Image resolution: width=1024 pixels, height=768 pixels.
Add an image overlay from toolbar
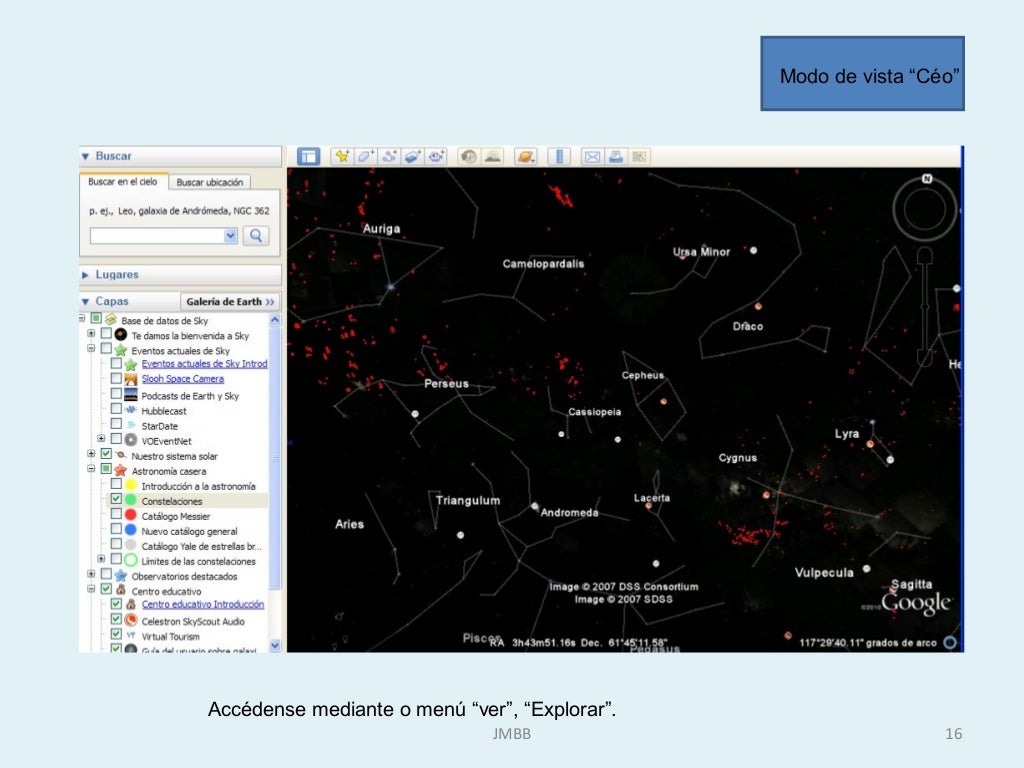point(413,157)
